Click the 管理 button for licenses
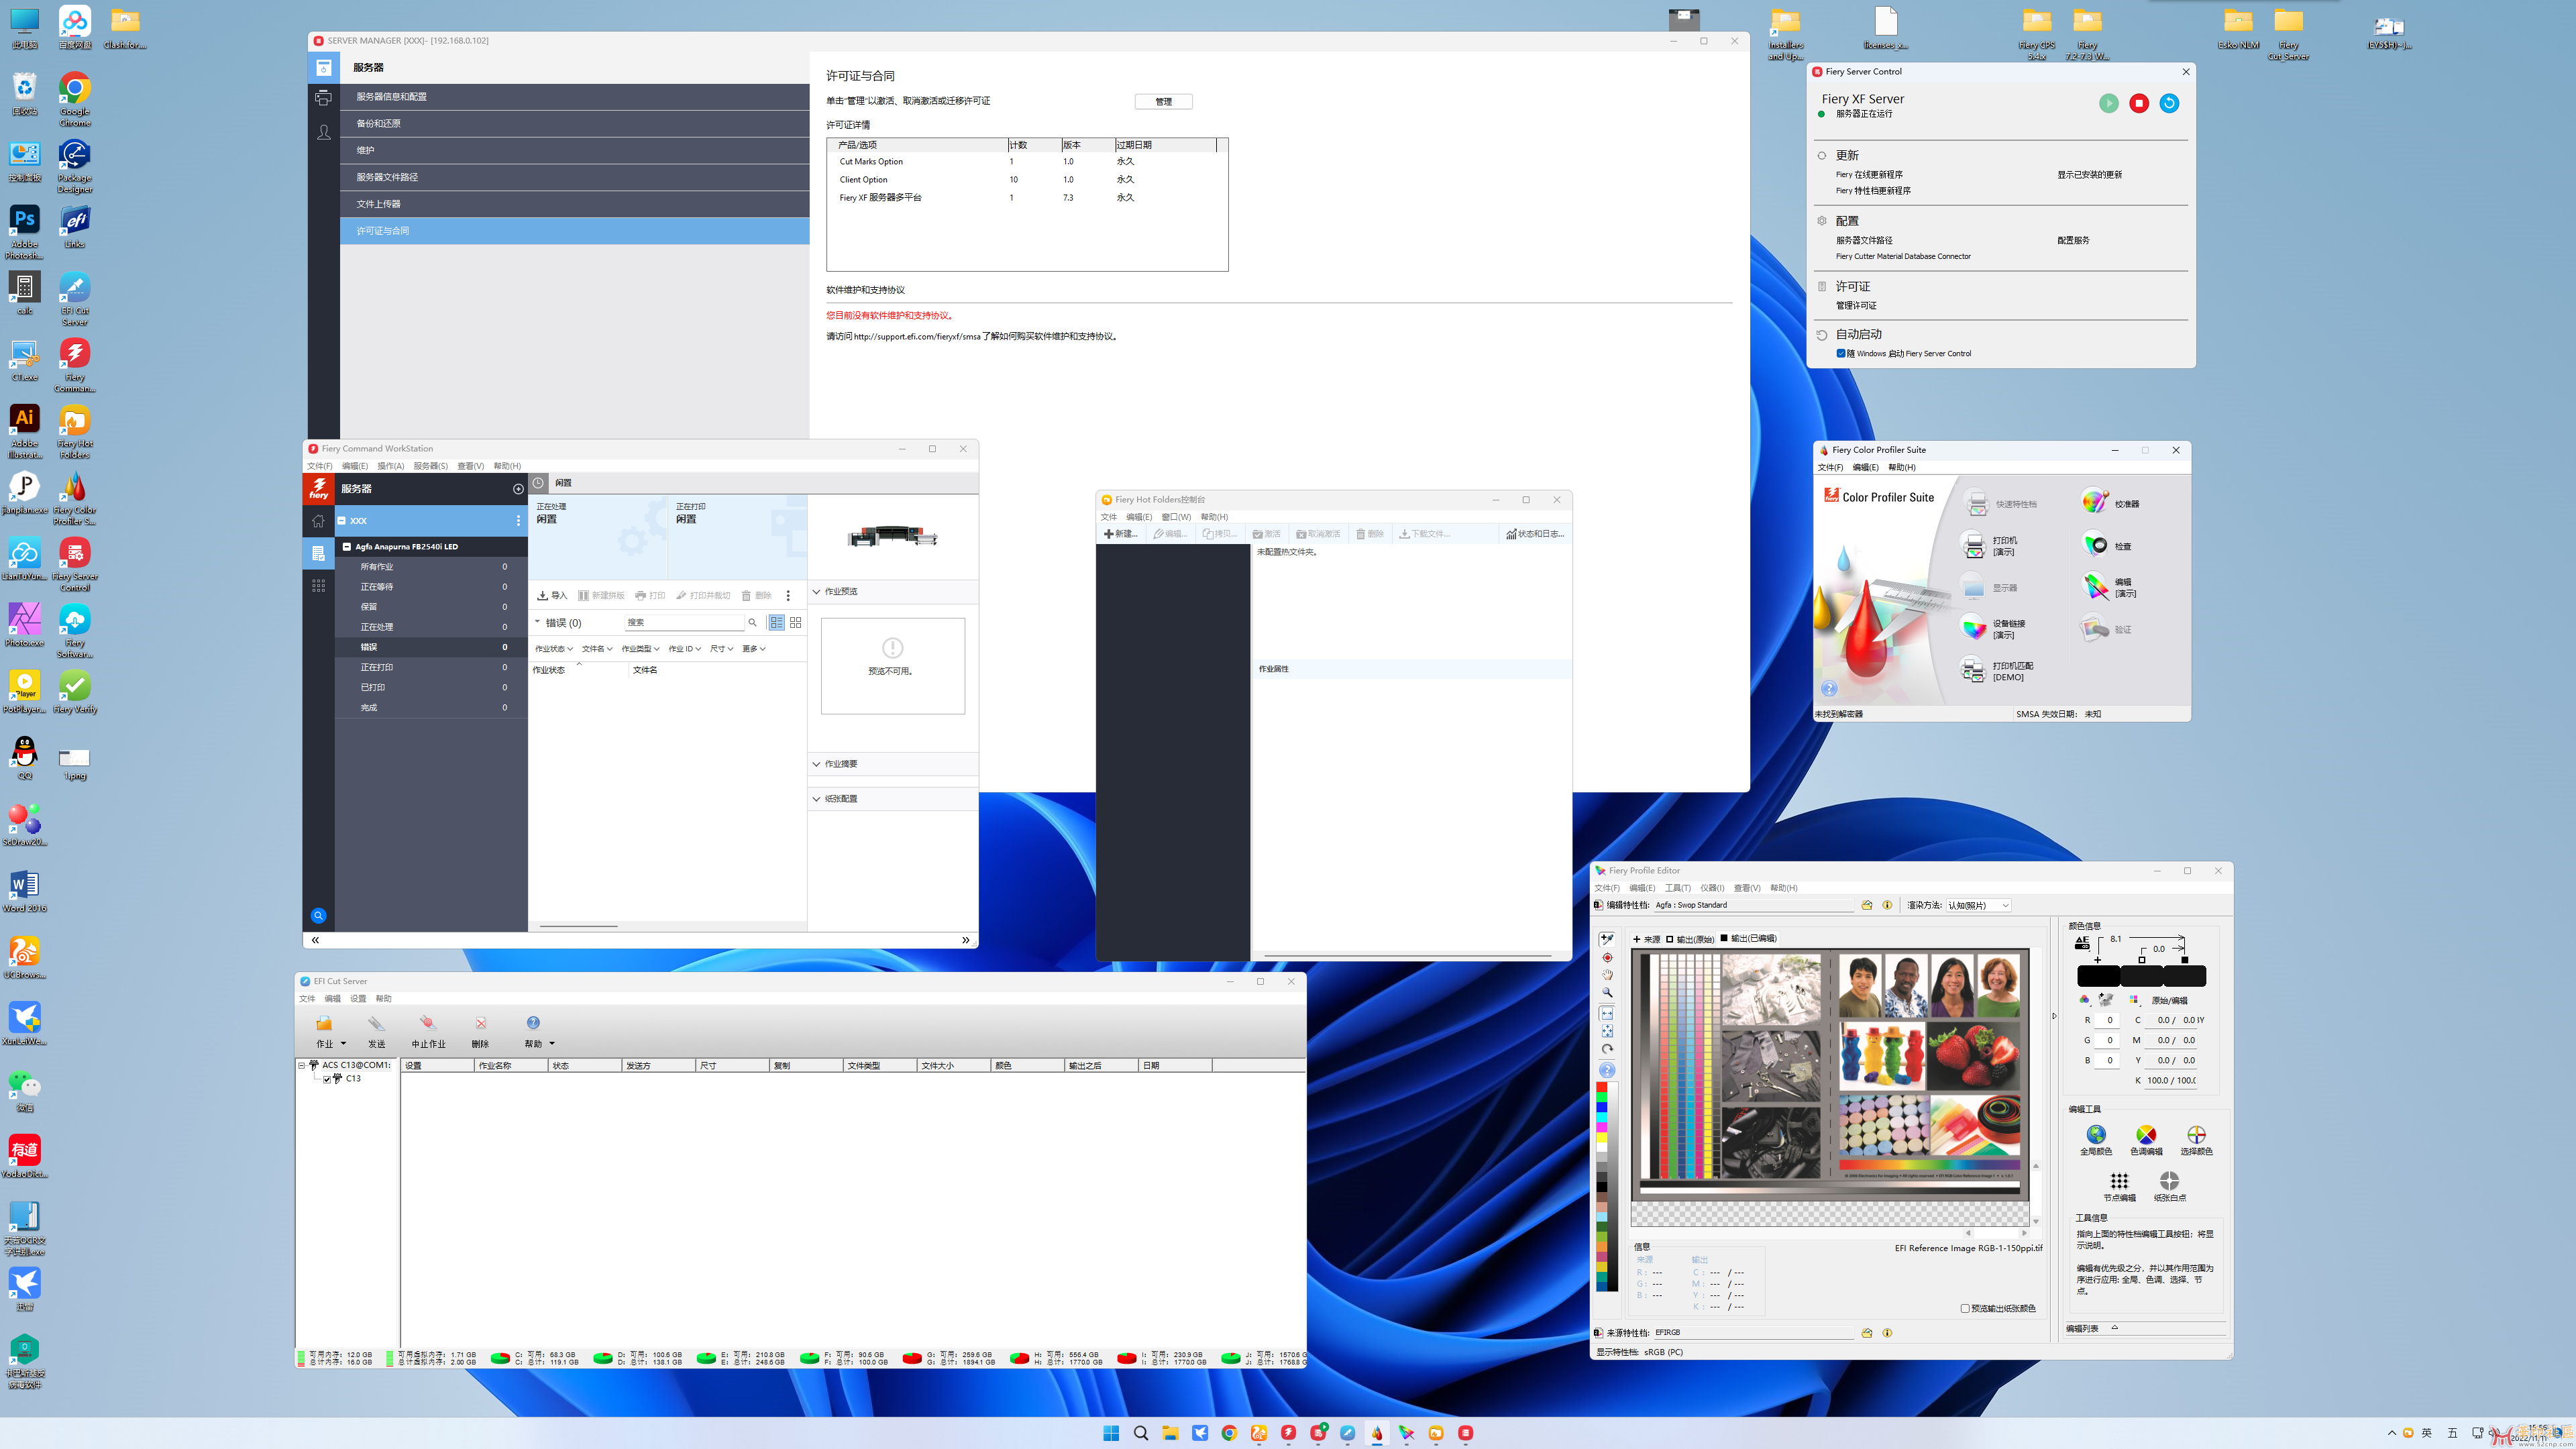Image resolution: width=2576 pixels, height=1449 pixels. point(1163,101)
